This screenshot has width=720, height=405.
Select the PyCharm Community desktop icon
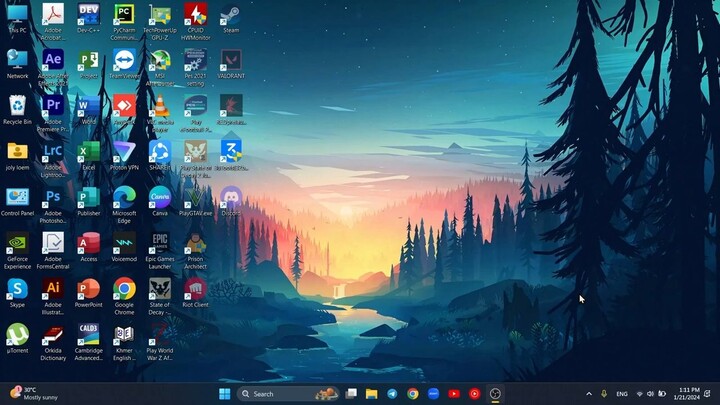(x=124, y=16)
